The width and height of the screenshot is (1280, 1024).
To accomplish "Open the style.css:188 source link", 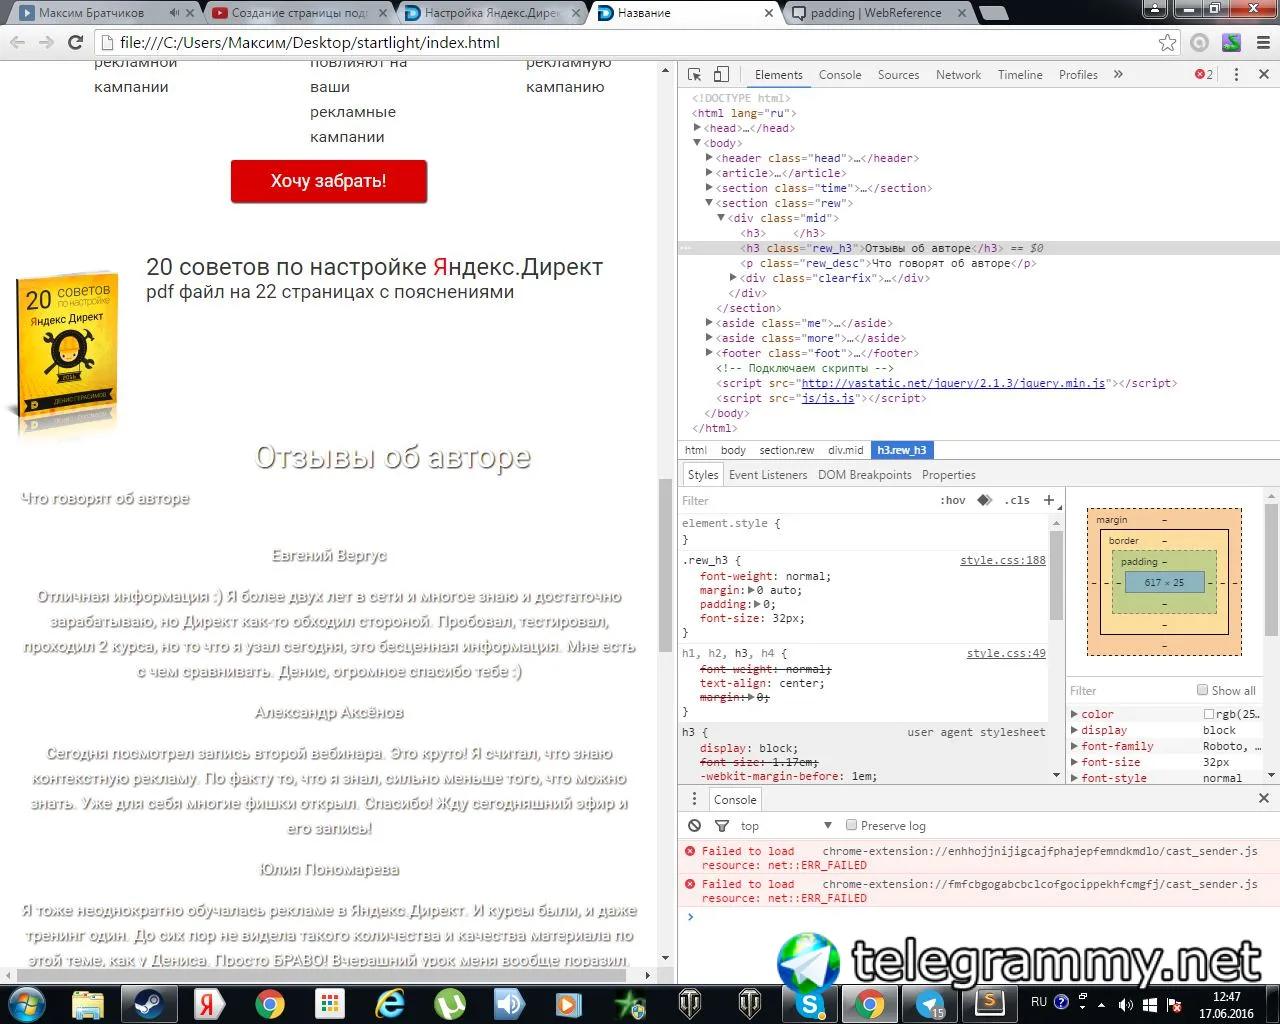I will coord(1003,560).
